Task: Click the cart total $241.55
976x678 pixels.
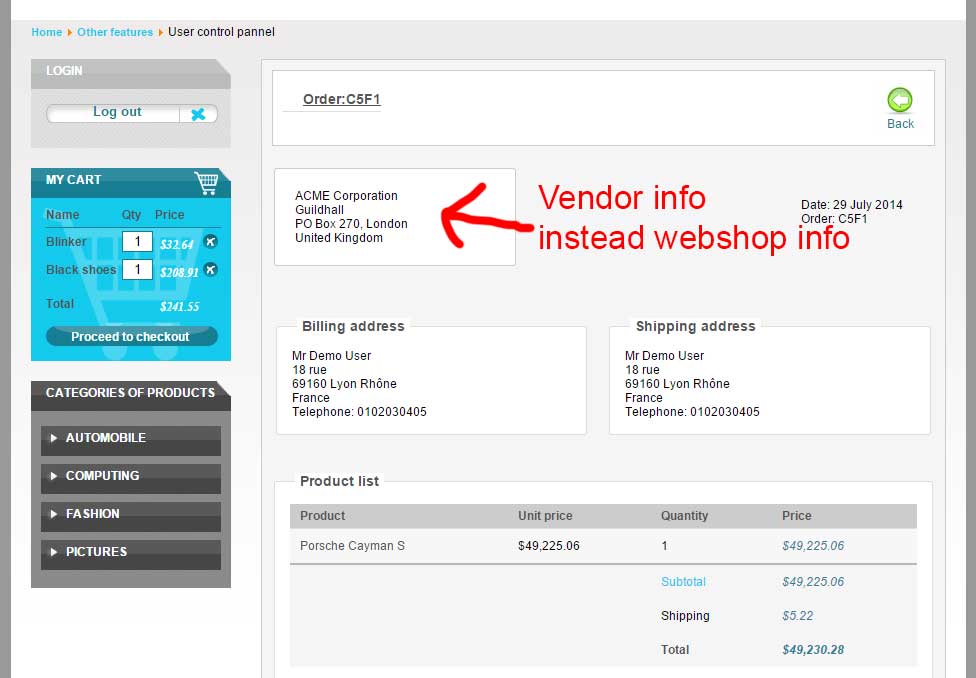Action: click(179, 306)
